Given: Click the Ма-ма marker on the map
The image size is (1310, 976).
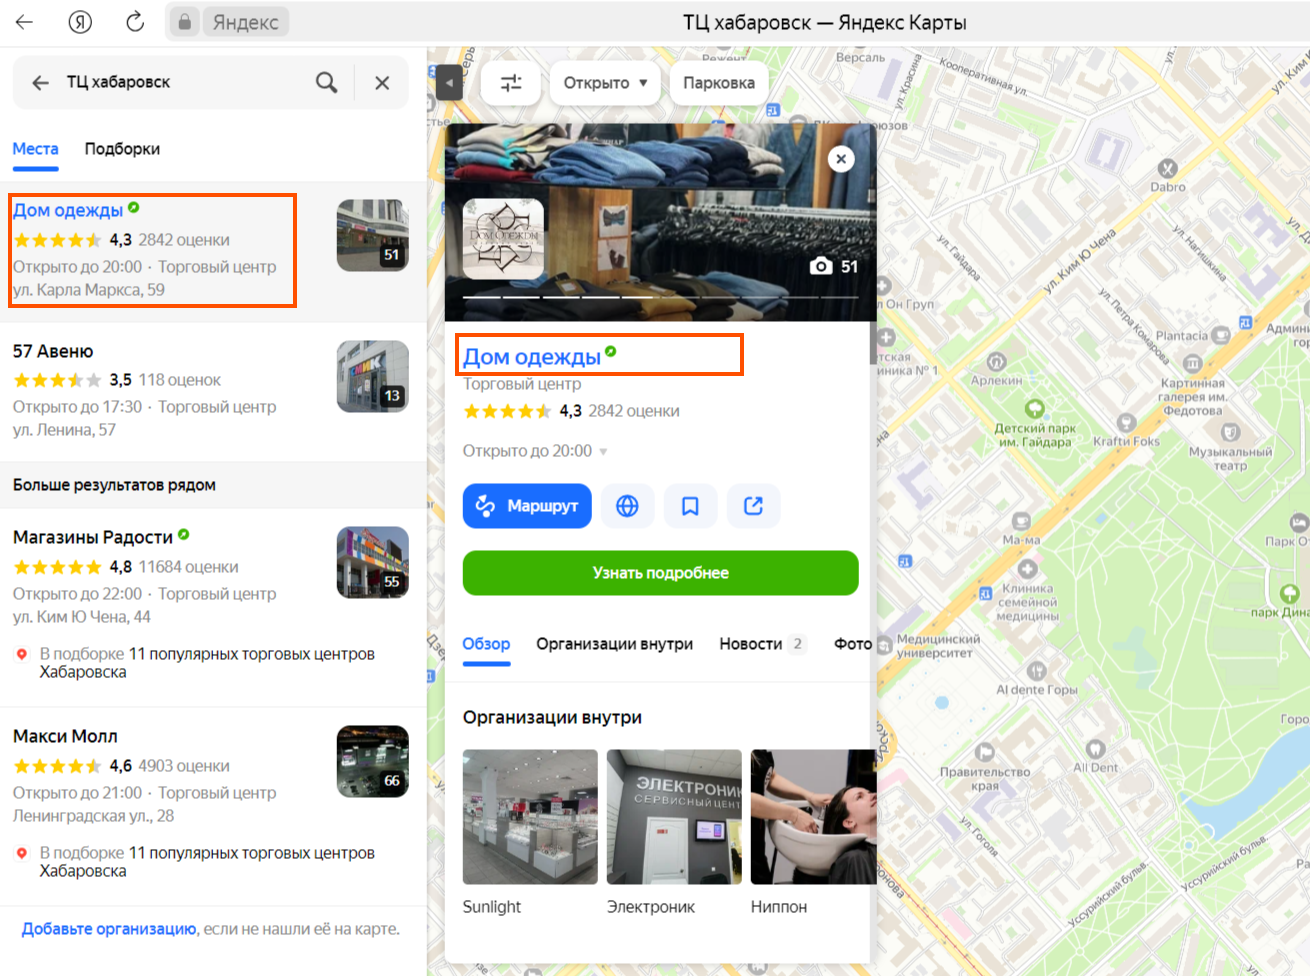Looking at the screenshot, I should [1021, 521].
